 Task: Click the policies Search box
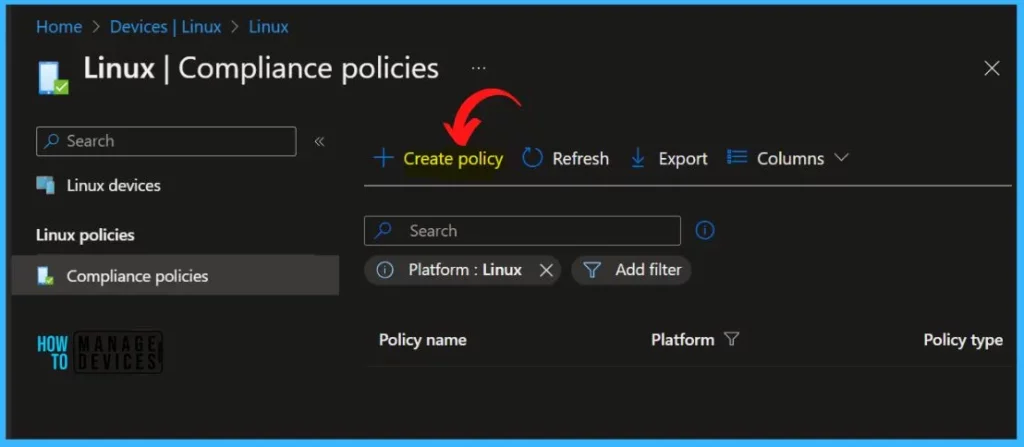pos(522,231)
